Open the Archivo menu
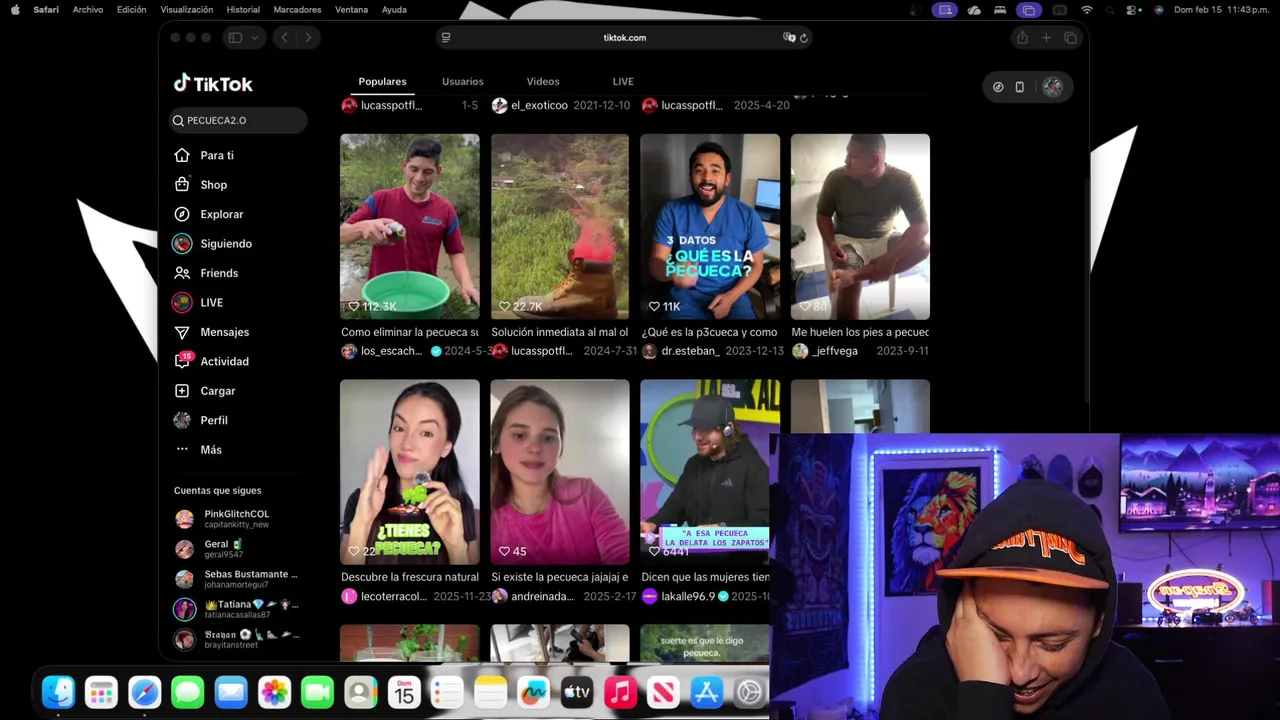 click(88, 10)
